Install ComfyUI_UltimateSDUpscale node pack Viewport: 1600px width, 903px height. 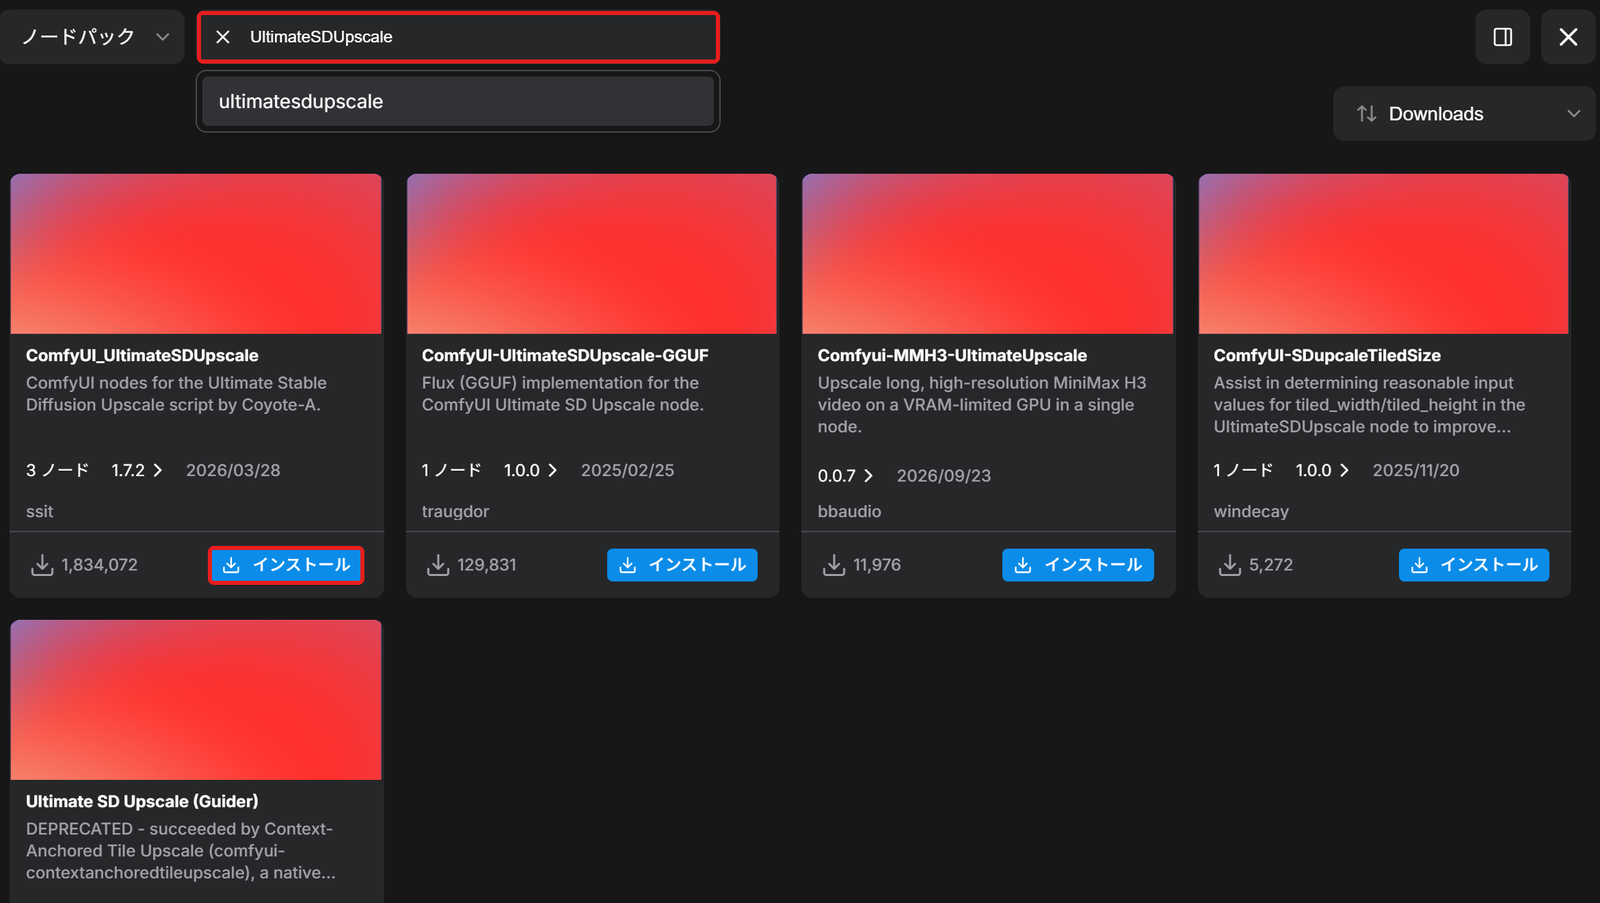286,565
